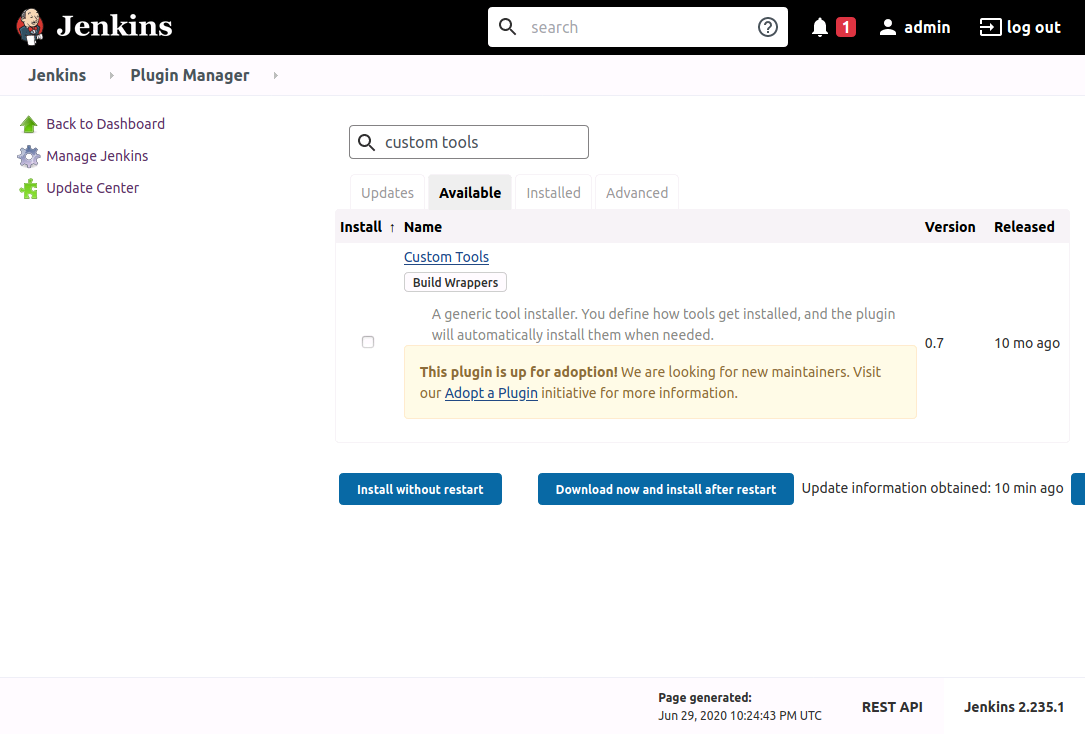The height and width of the screenshot is (734, 1085).
Task: Switch to the Updates tab
Action: coord(387,193)
